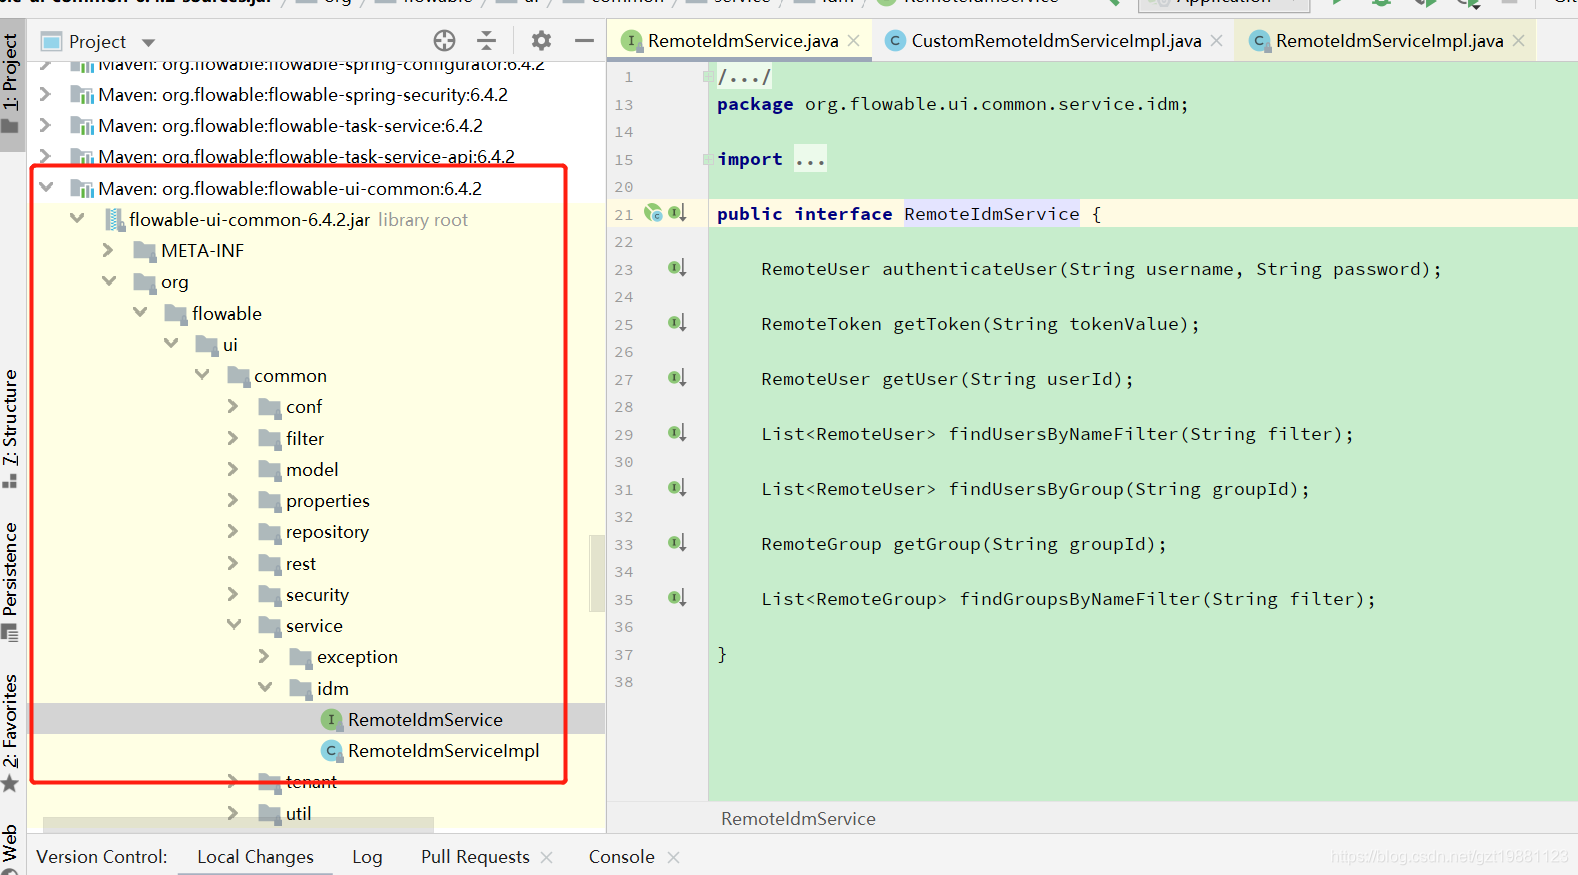Expand the META-INF folder
The height and width of the screenshot is (875, 1578).
108,250
